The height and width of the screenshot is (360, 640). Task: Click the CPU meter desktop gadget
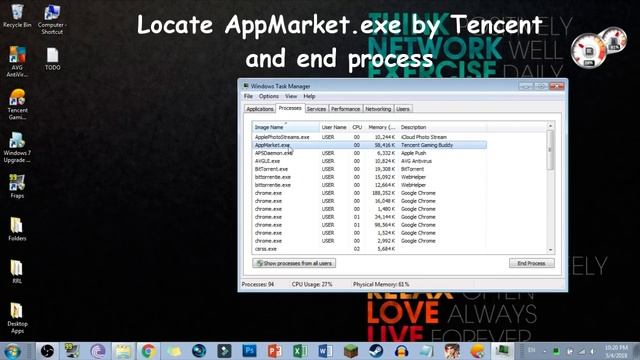point(588,51)
